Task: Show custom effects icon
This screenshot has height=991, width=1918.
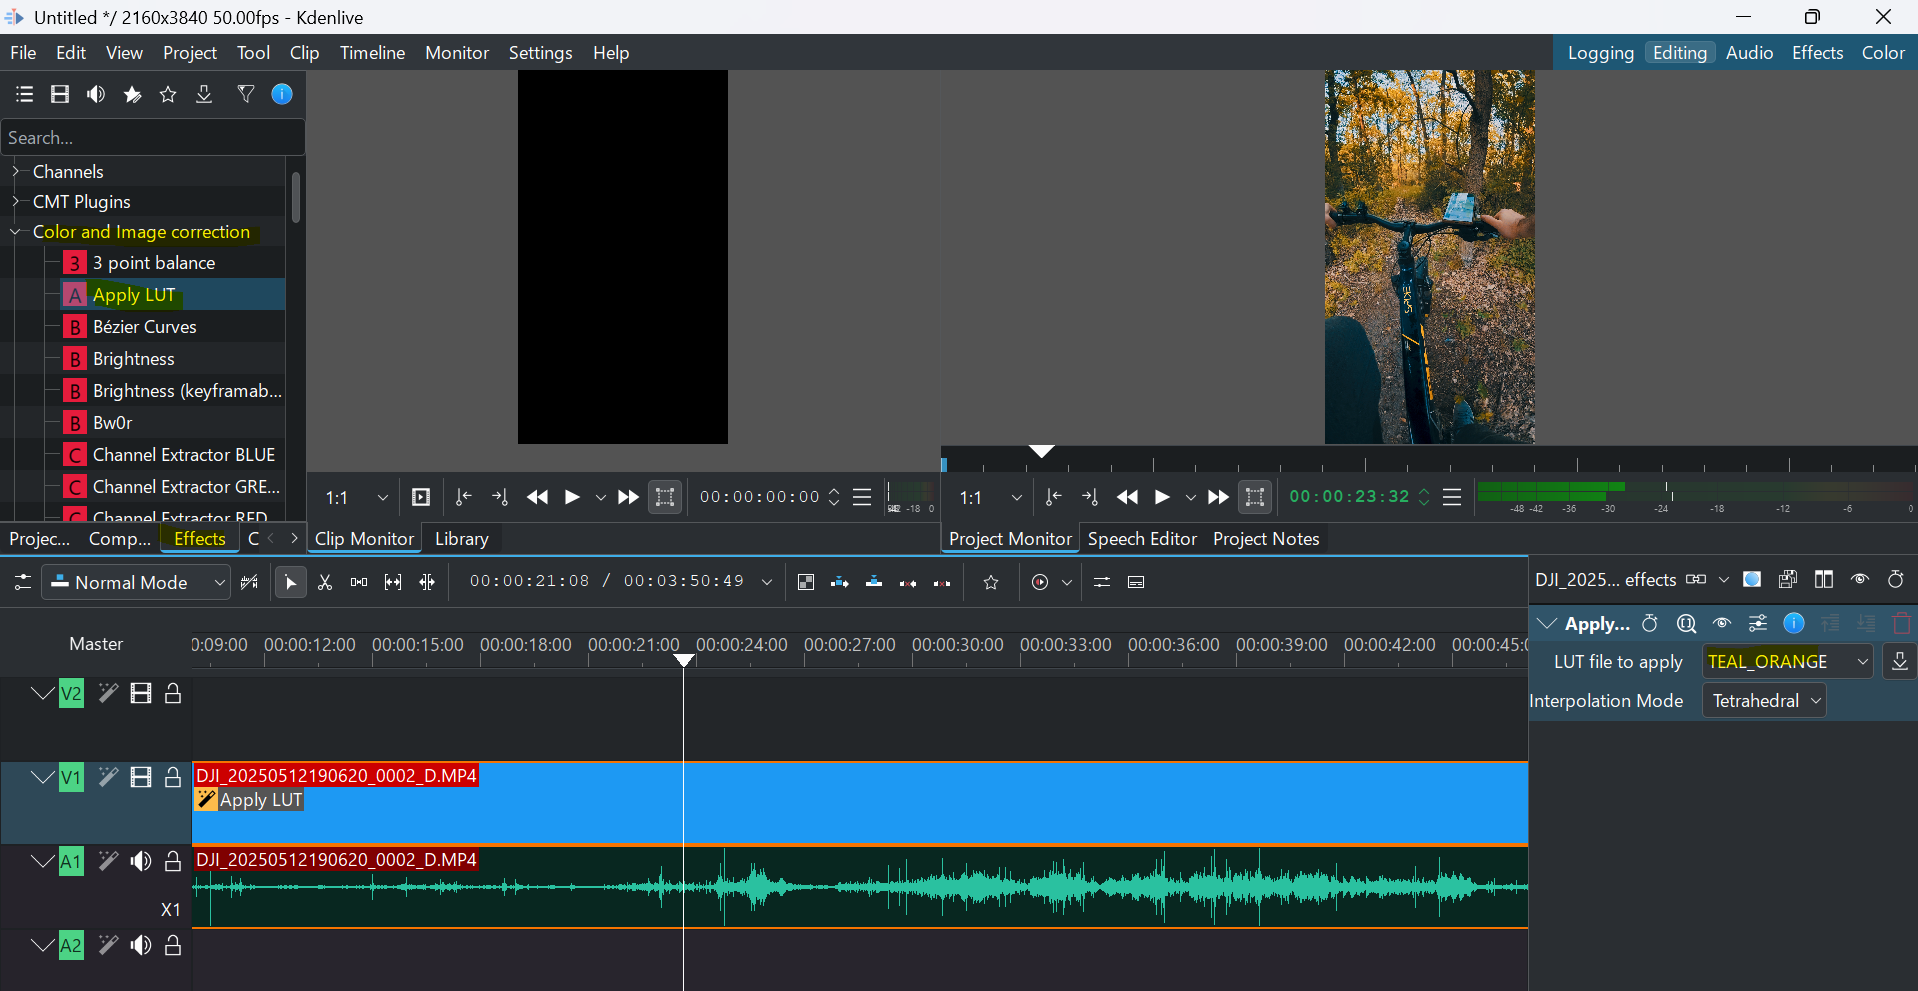Action: click(132, 94)
